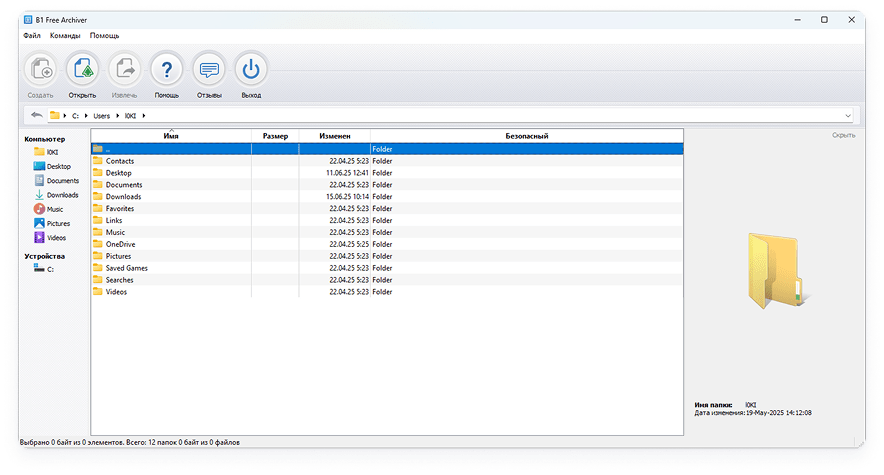Select the Pictures row in the file list
Image resolution: width=884 pixels, height=475 pixels.
pyautogui.click(x=387, y=256)
